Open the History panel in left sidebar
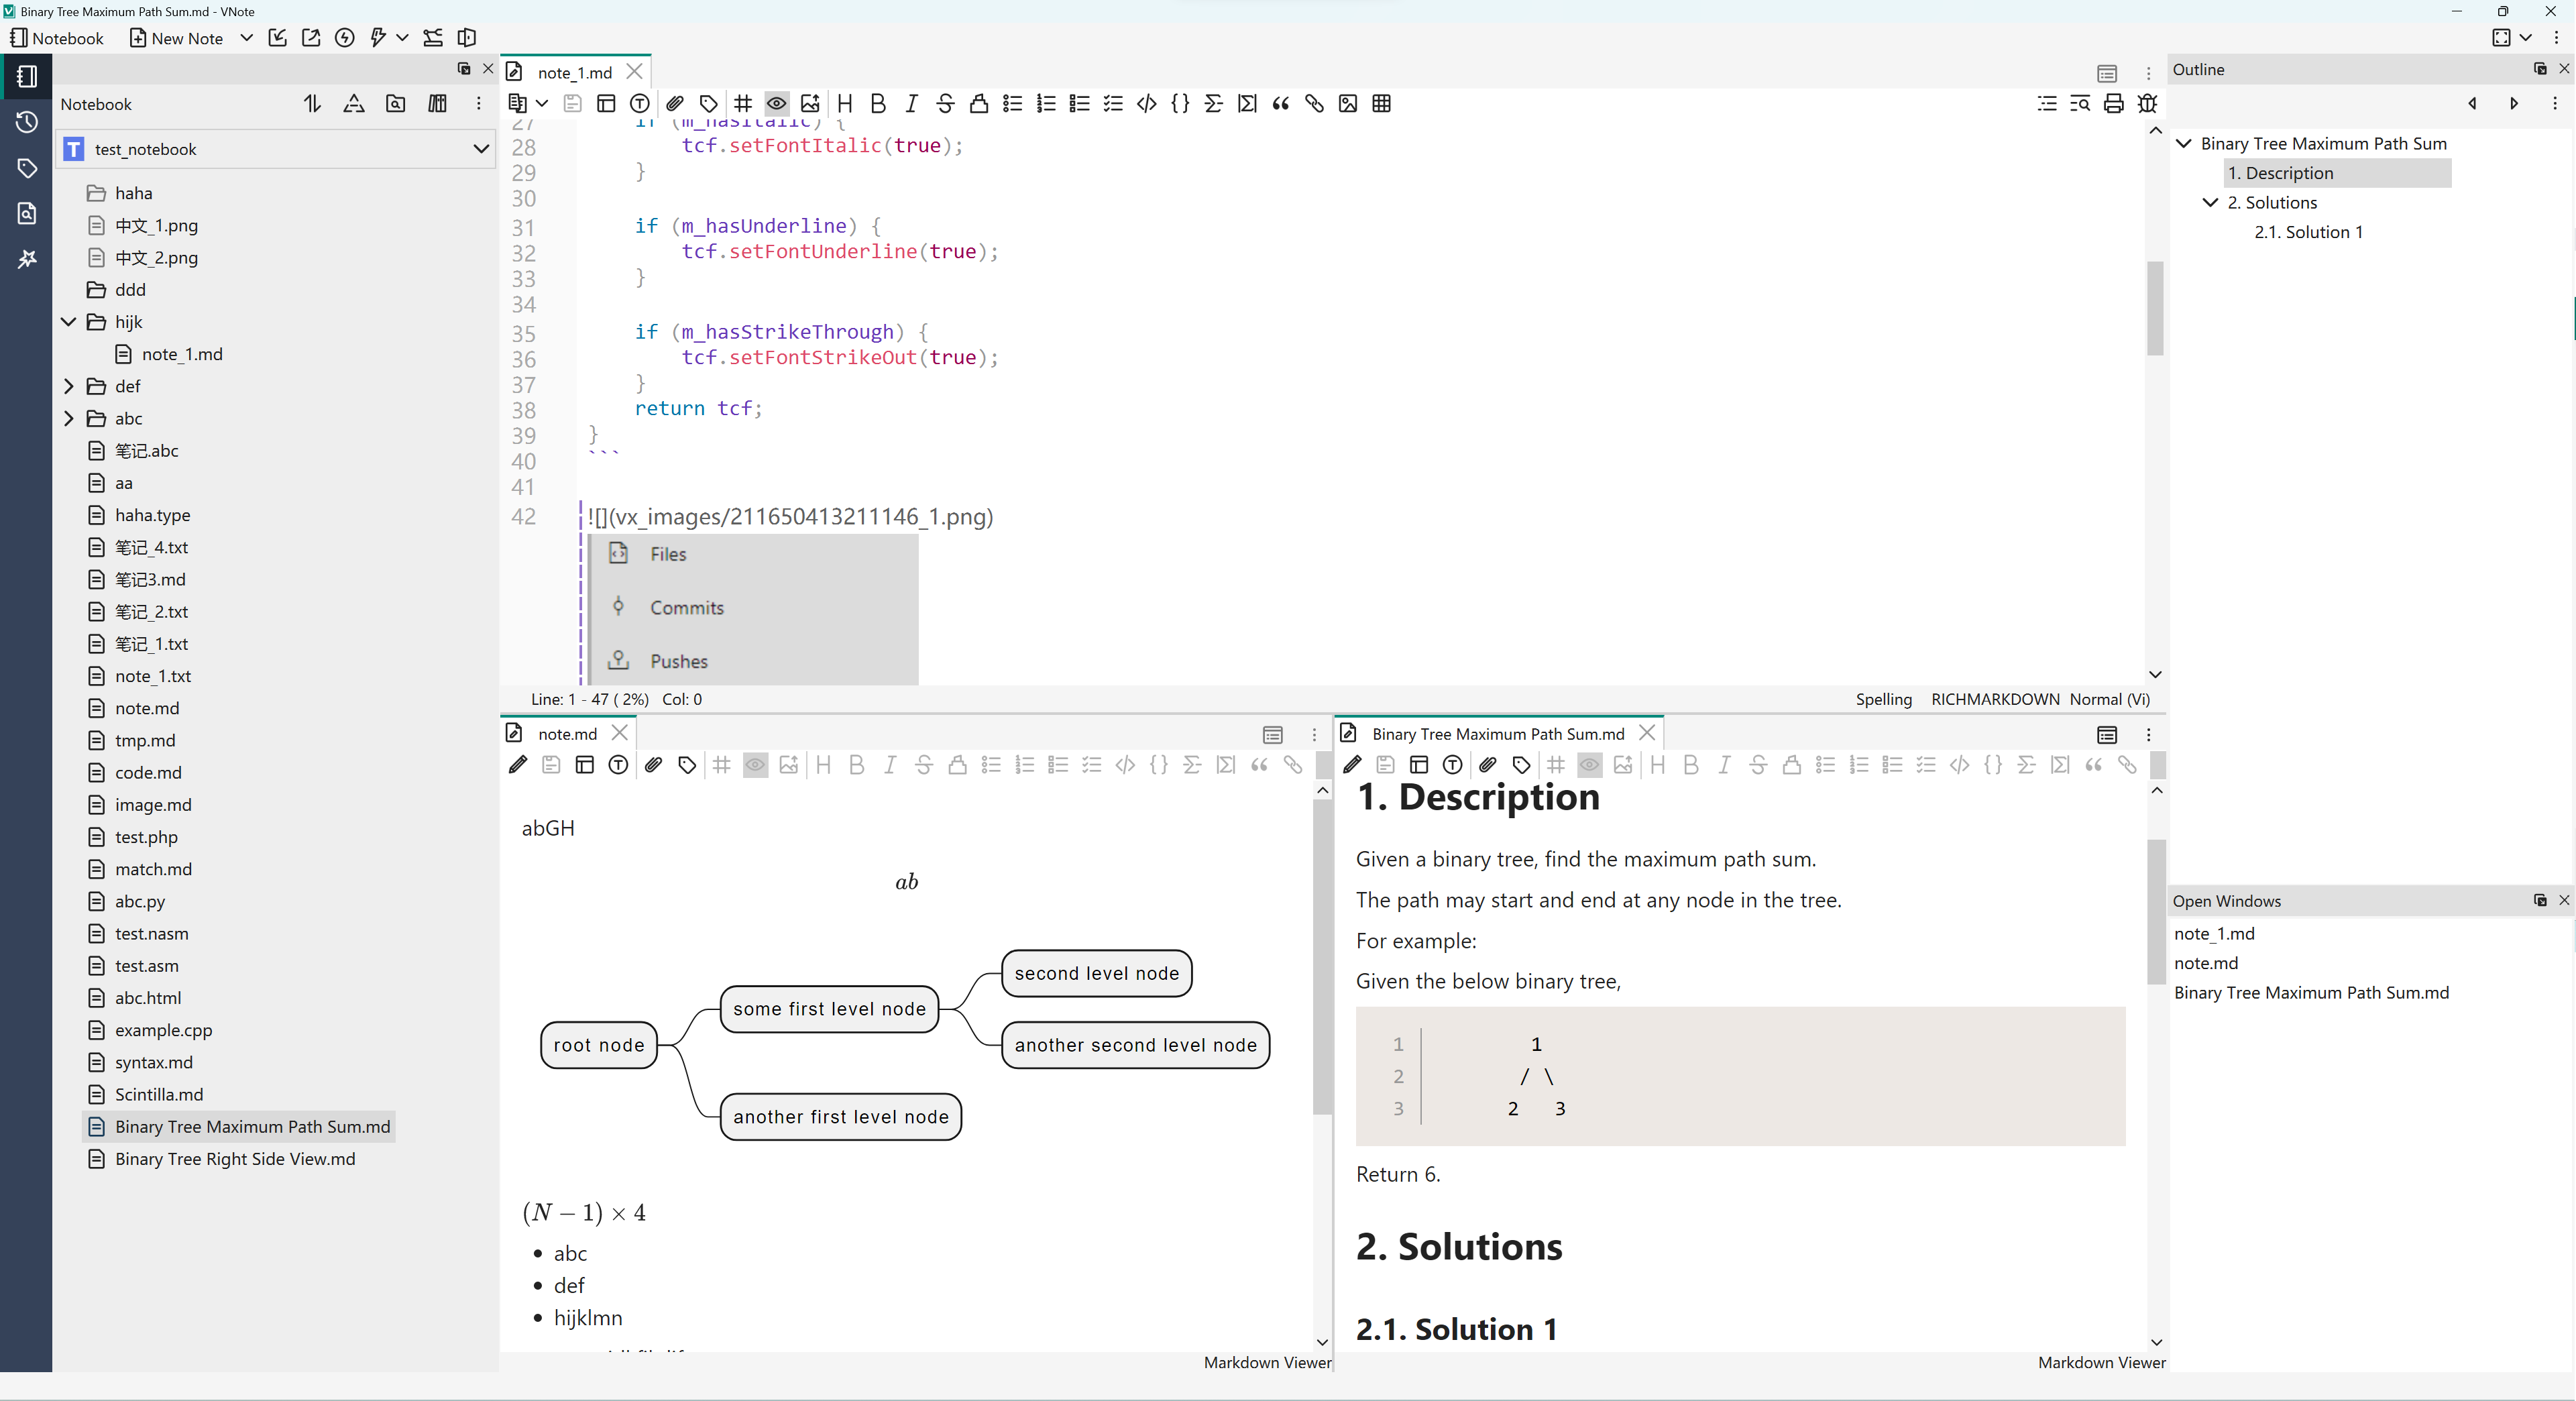The width and height of the screenshot is (2576, 1401). pos(27,122)
